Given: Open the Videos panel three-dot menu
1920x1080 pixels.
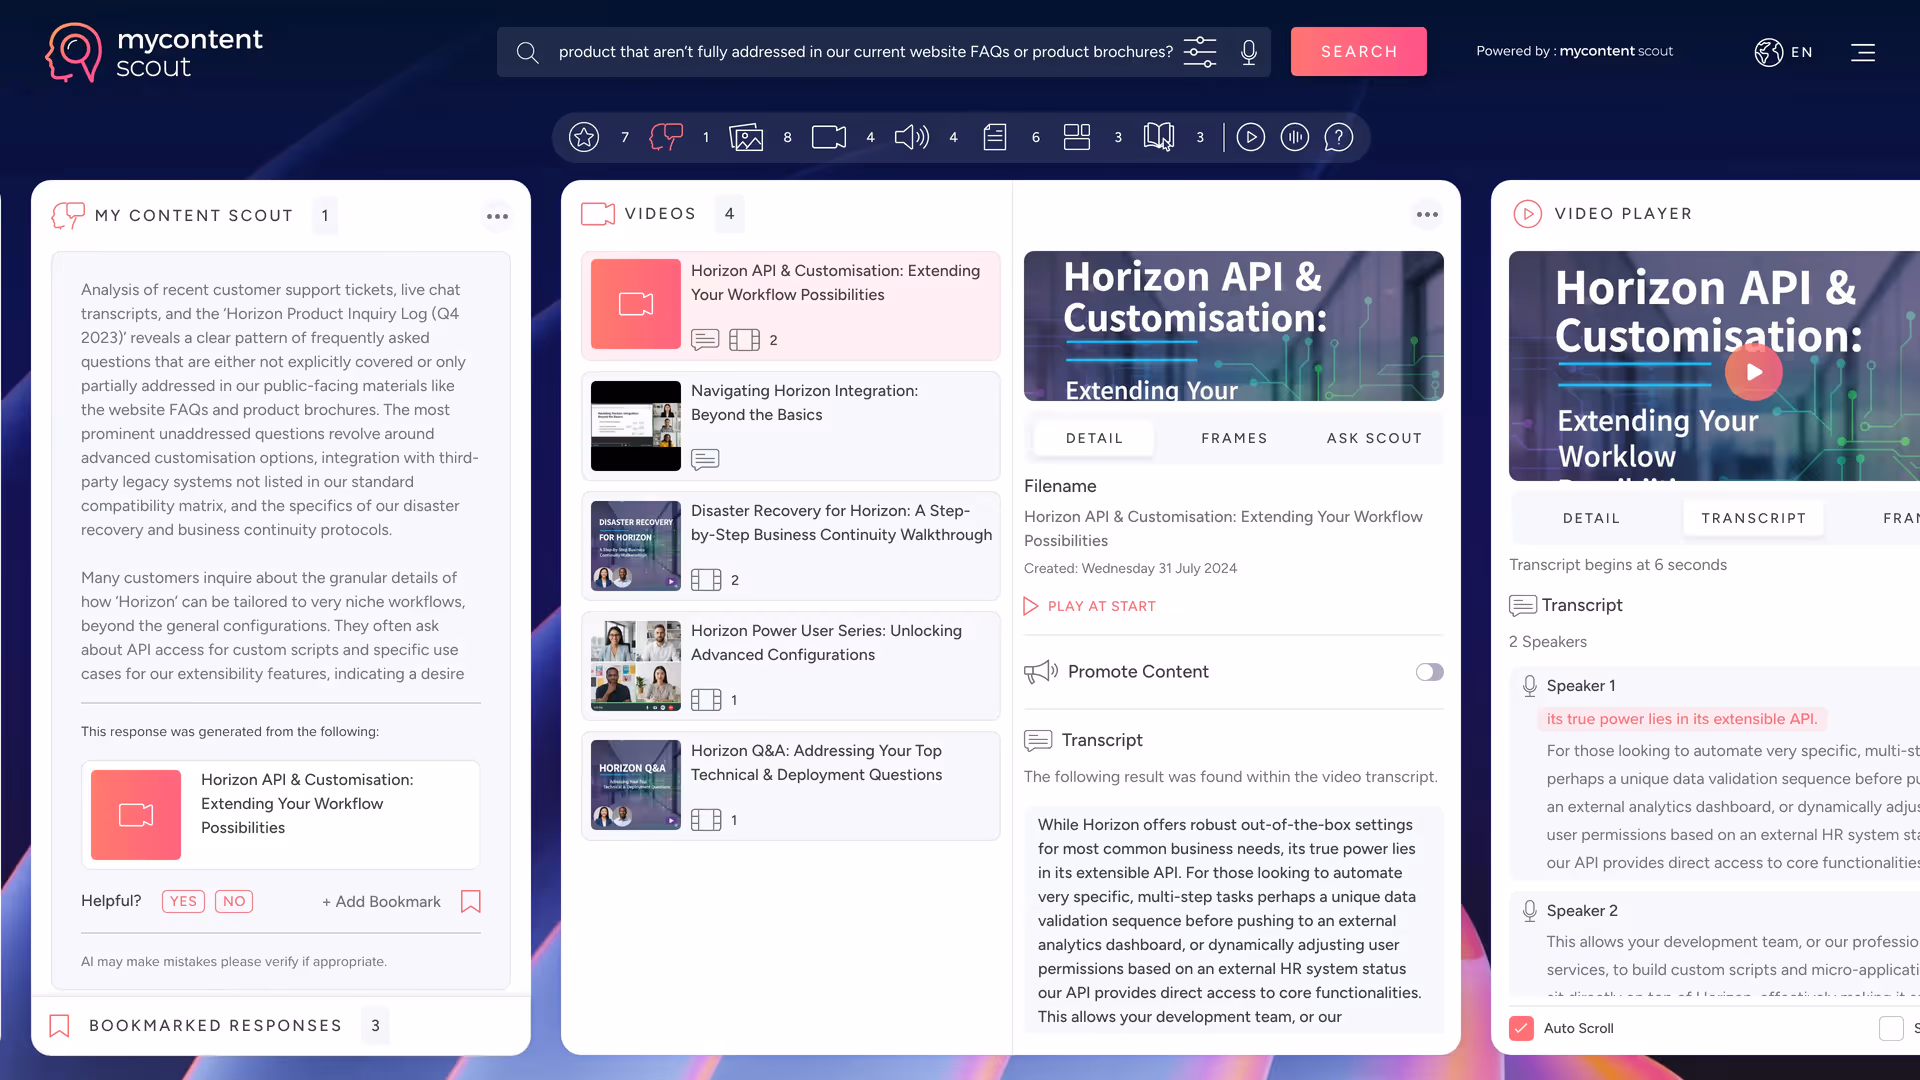Looking at the screenshot, I should (1427, 214).
